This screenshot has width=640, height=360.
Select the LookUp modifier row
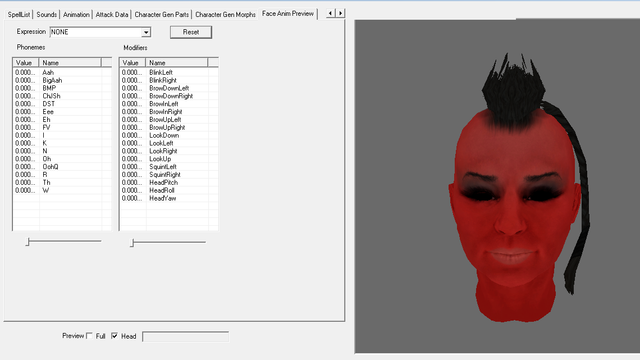[x=169, y=159]
